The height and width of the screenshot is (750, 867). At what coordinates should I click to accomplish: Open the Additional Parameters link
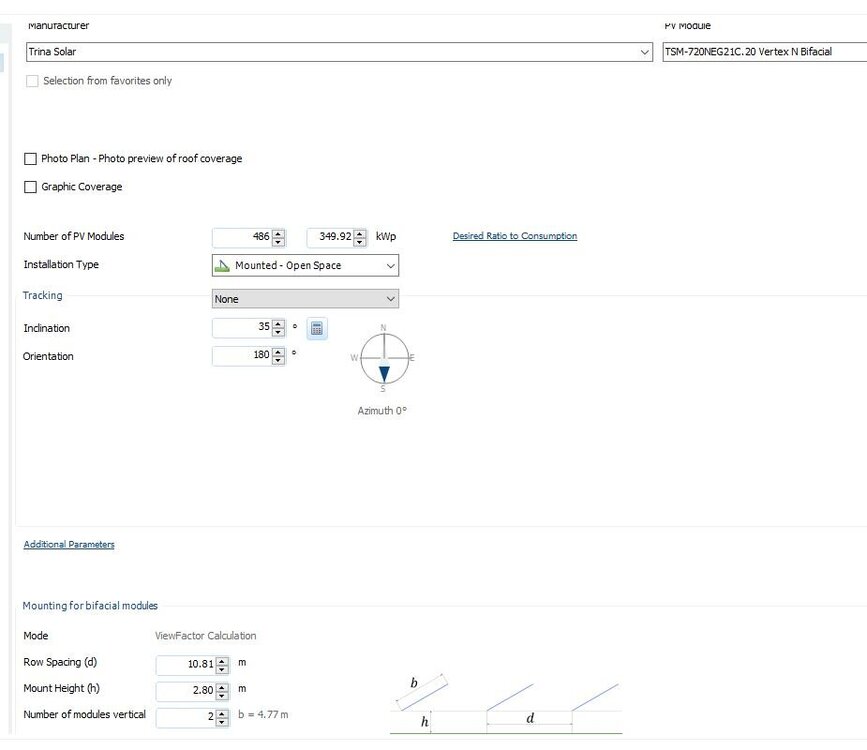(69, 545)
